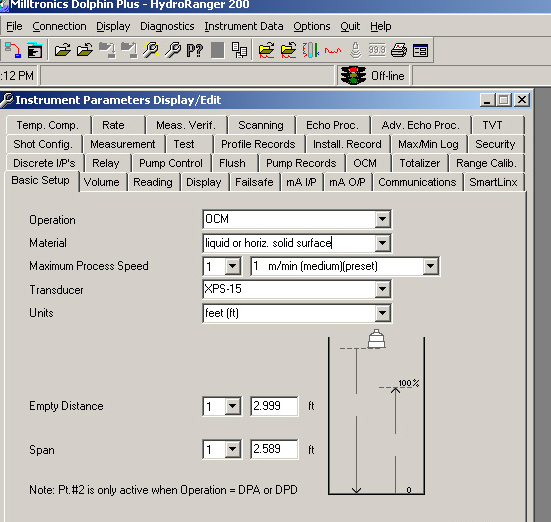
Task: Click the red echo waveform icon
Action: coord(333,50)
